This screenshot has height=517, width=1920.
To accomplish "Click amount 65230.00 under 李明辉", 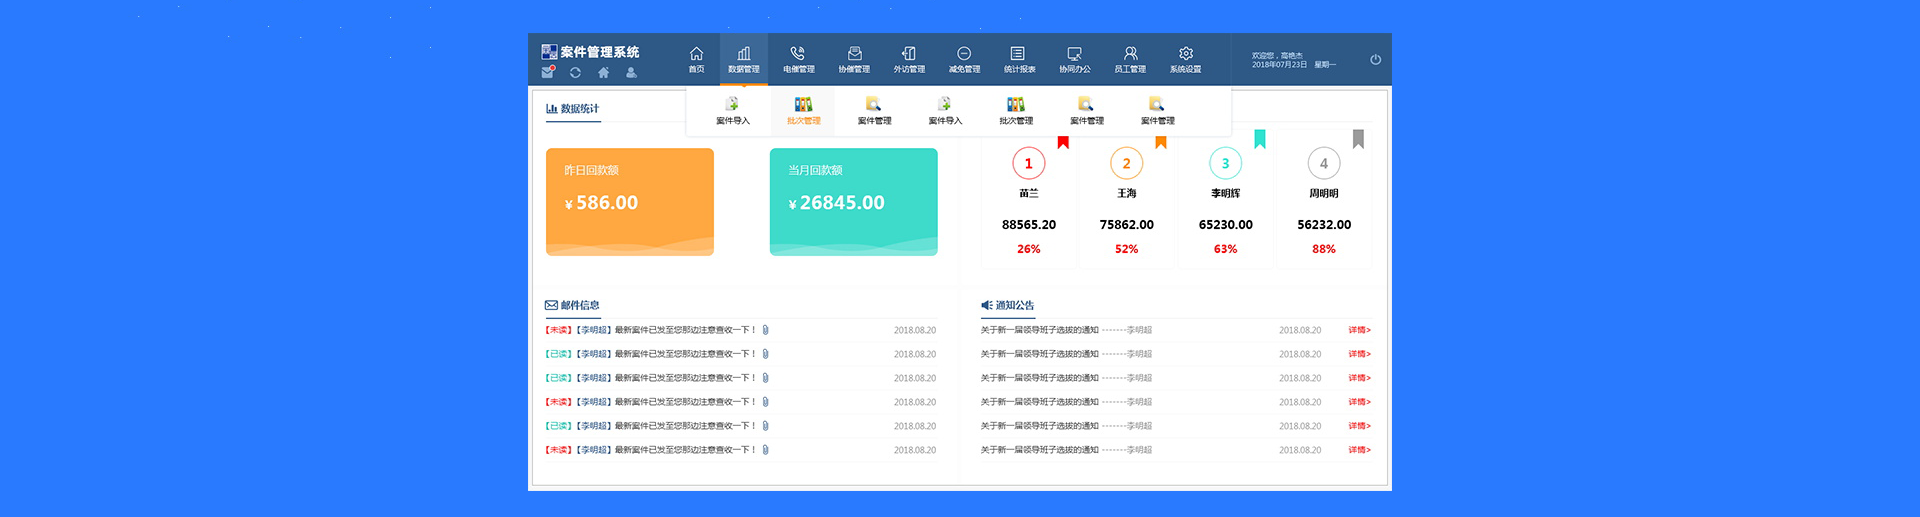I will coord(1225,225).
